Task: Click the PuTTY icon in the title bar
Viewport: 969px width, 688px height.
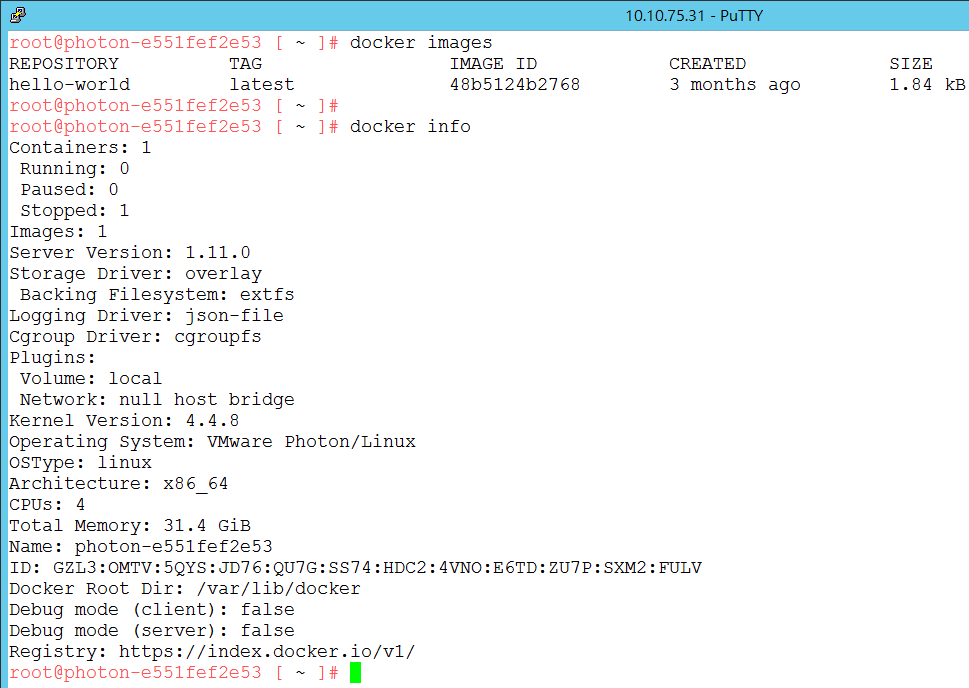Action: point(18,15)
